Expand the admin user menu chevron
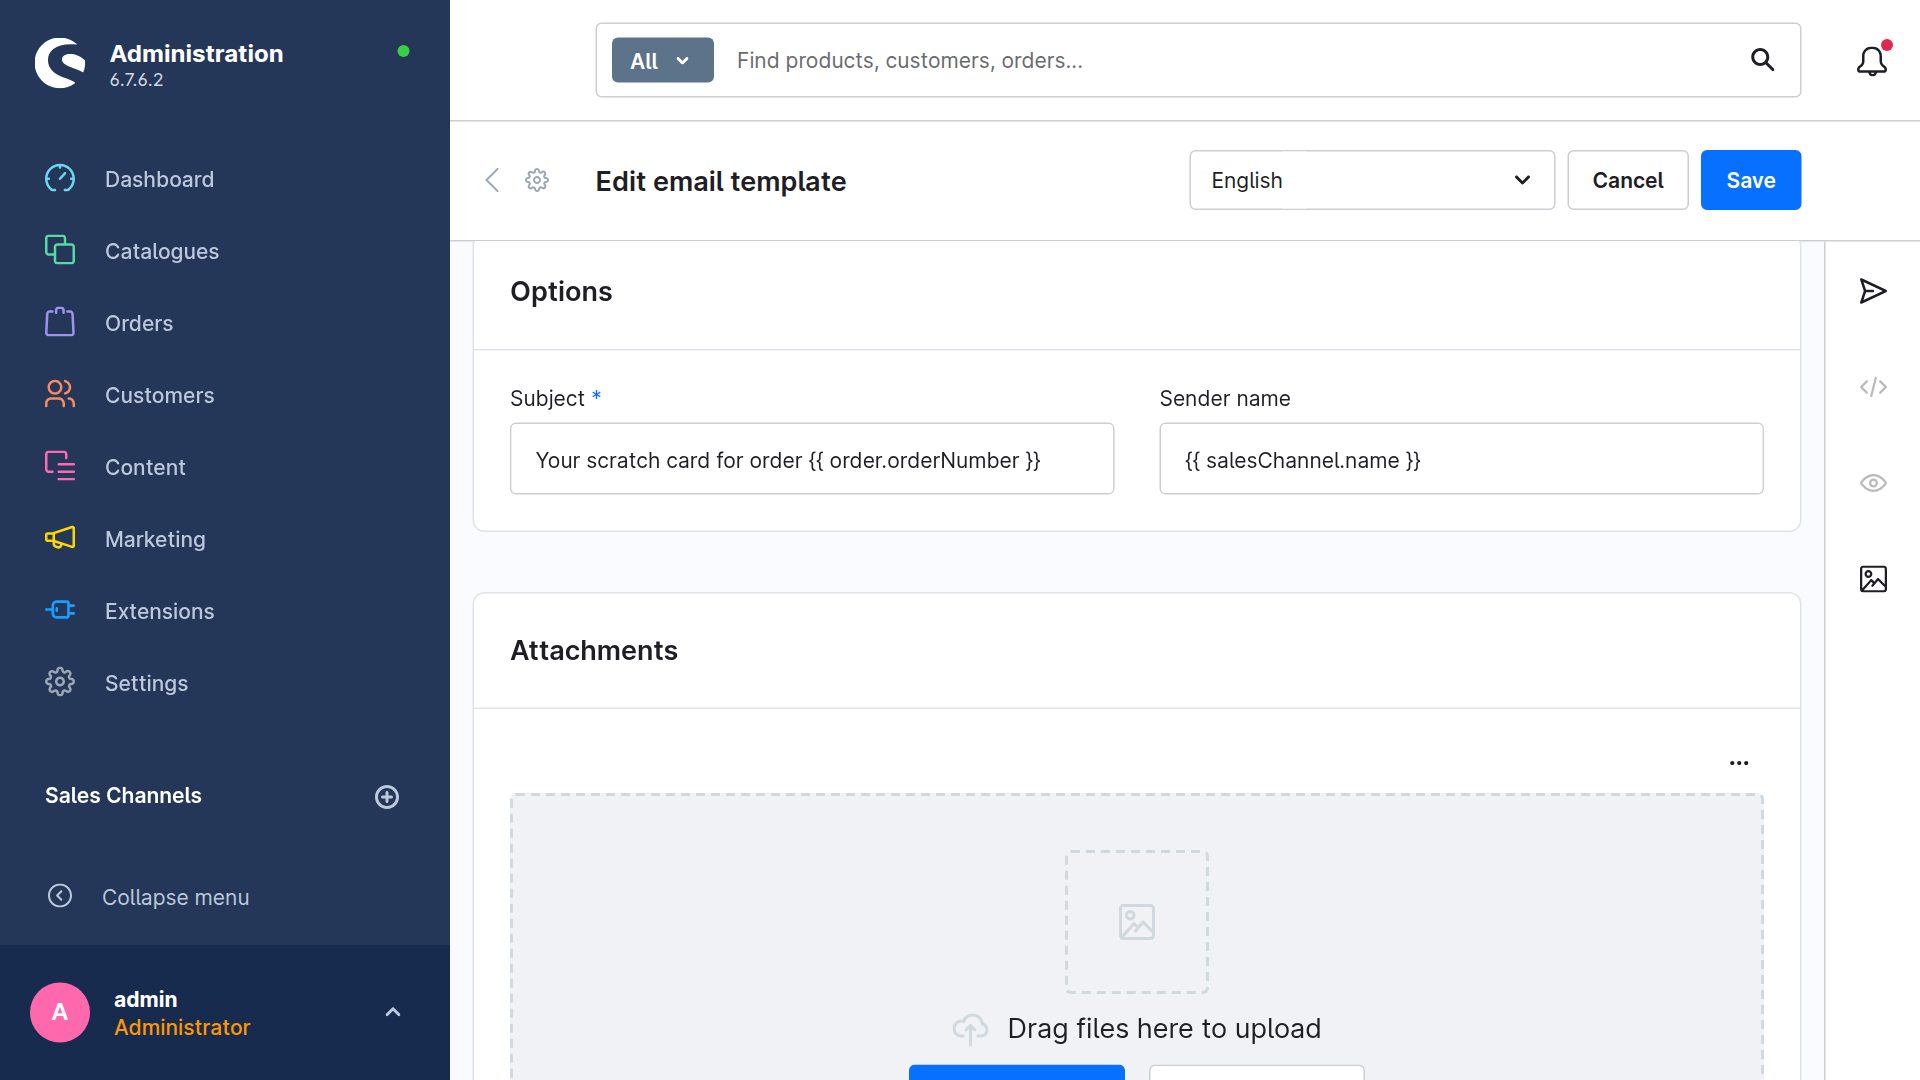 click(393, 1012)
